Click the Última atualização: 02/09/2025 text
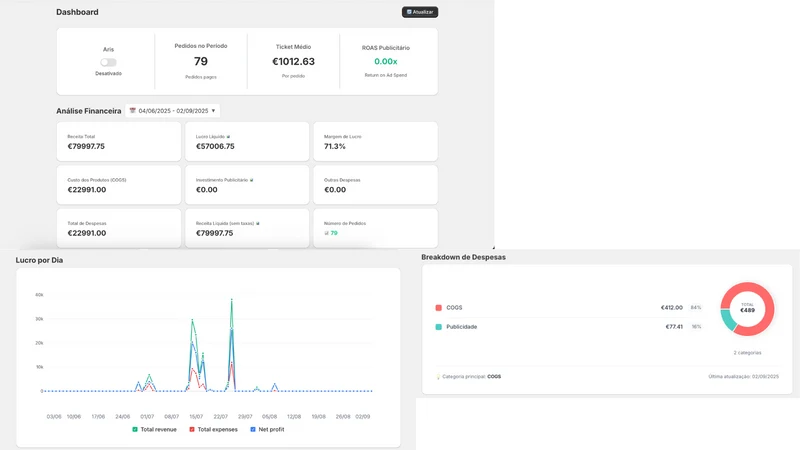Image resolution: width=800 pixels, height=450 pixels. [x=743, y=377]
